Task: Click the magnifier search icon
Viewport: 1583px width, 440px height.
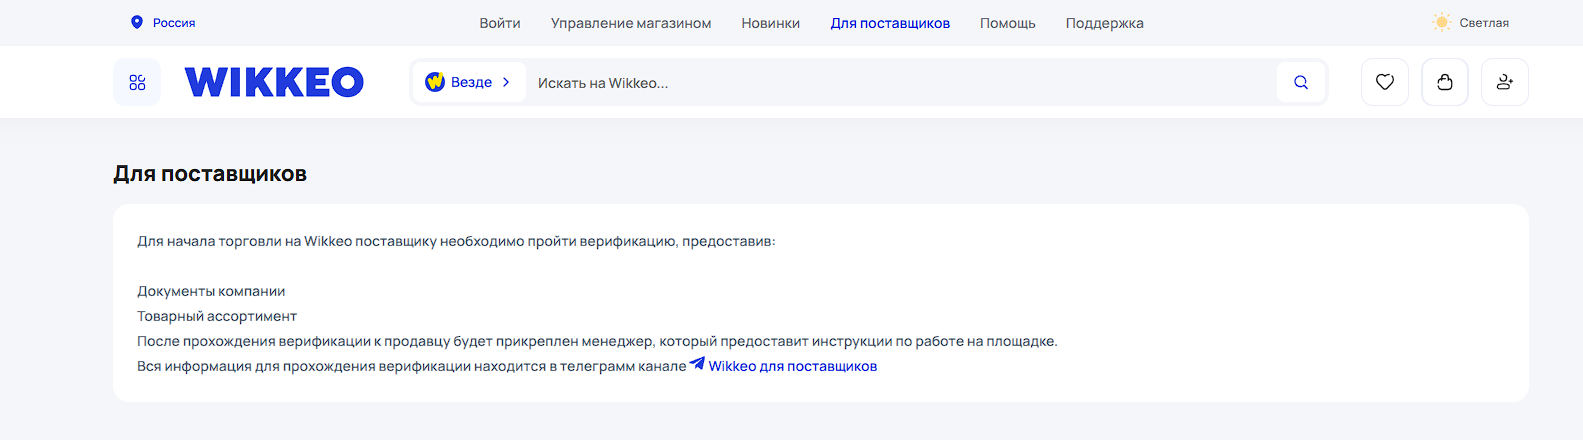Action: pyautogui.click(x=1301, y=82)
